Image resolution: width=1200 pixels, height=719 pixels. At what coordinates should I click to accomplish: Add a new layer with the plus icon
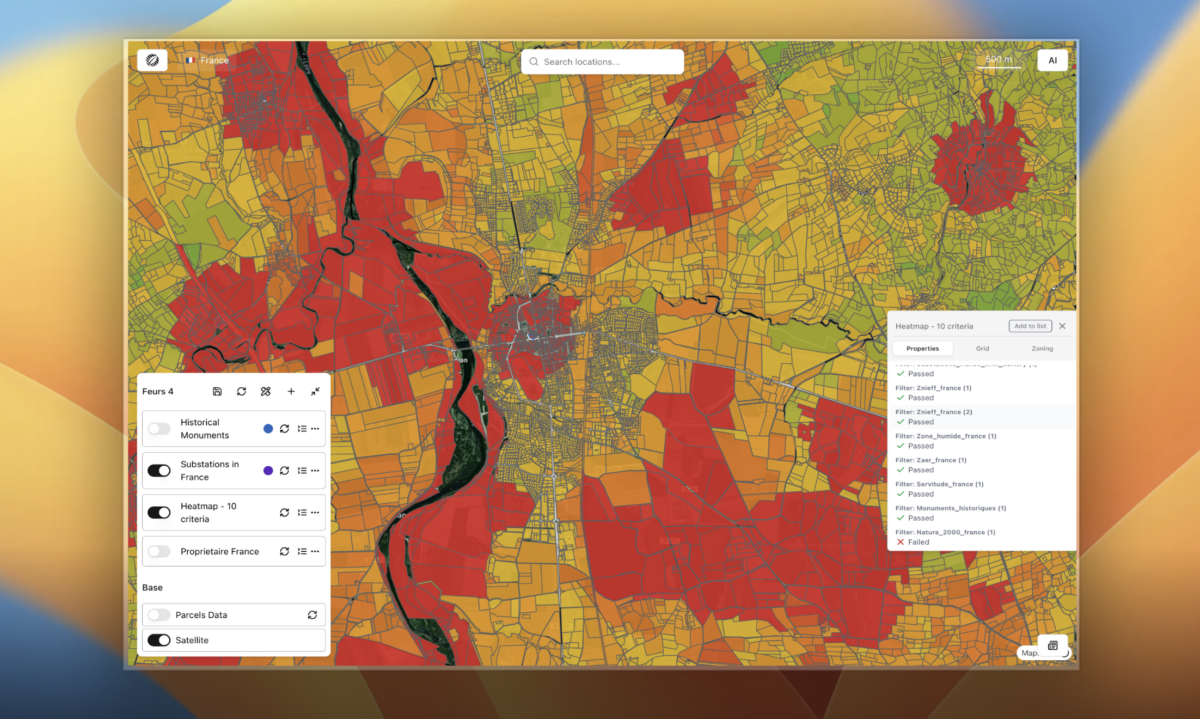coord(291,392)
